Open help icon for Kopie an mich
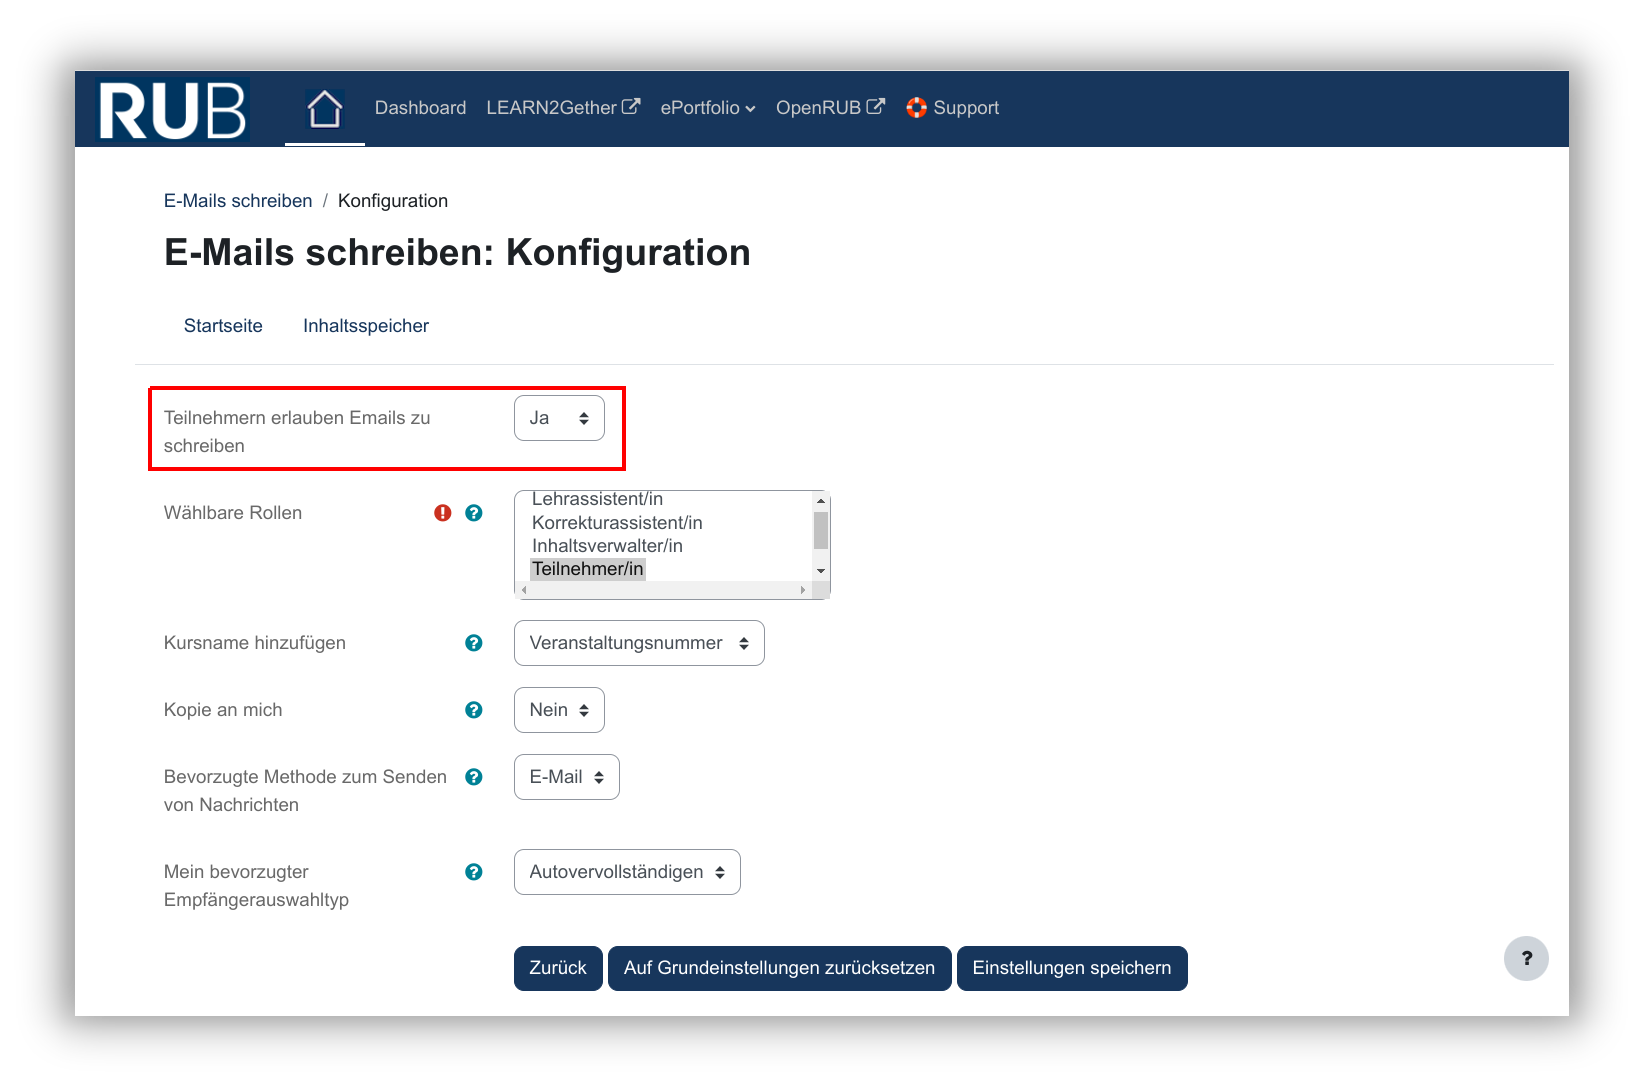Screen dimensions: 1650x1086 tap(474, 710)
